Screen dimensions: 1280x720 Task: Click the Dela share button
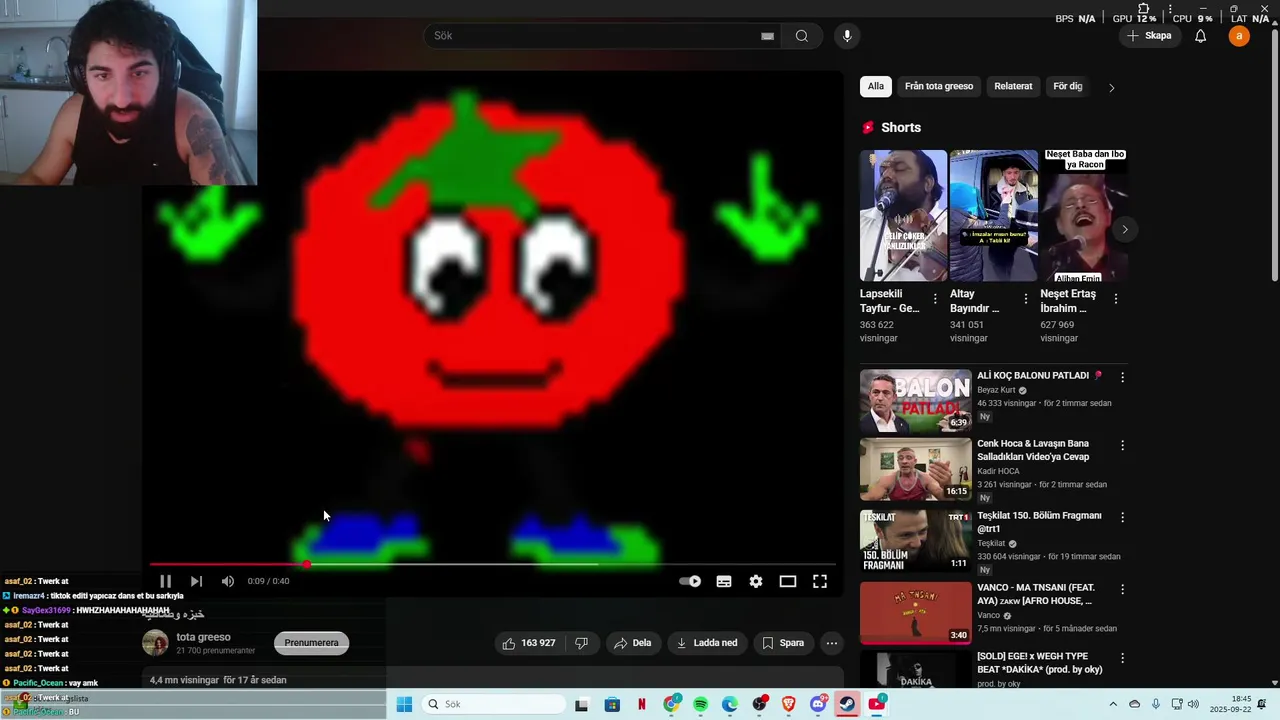[x=632, y=643]
